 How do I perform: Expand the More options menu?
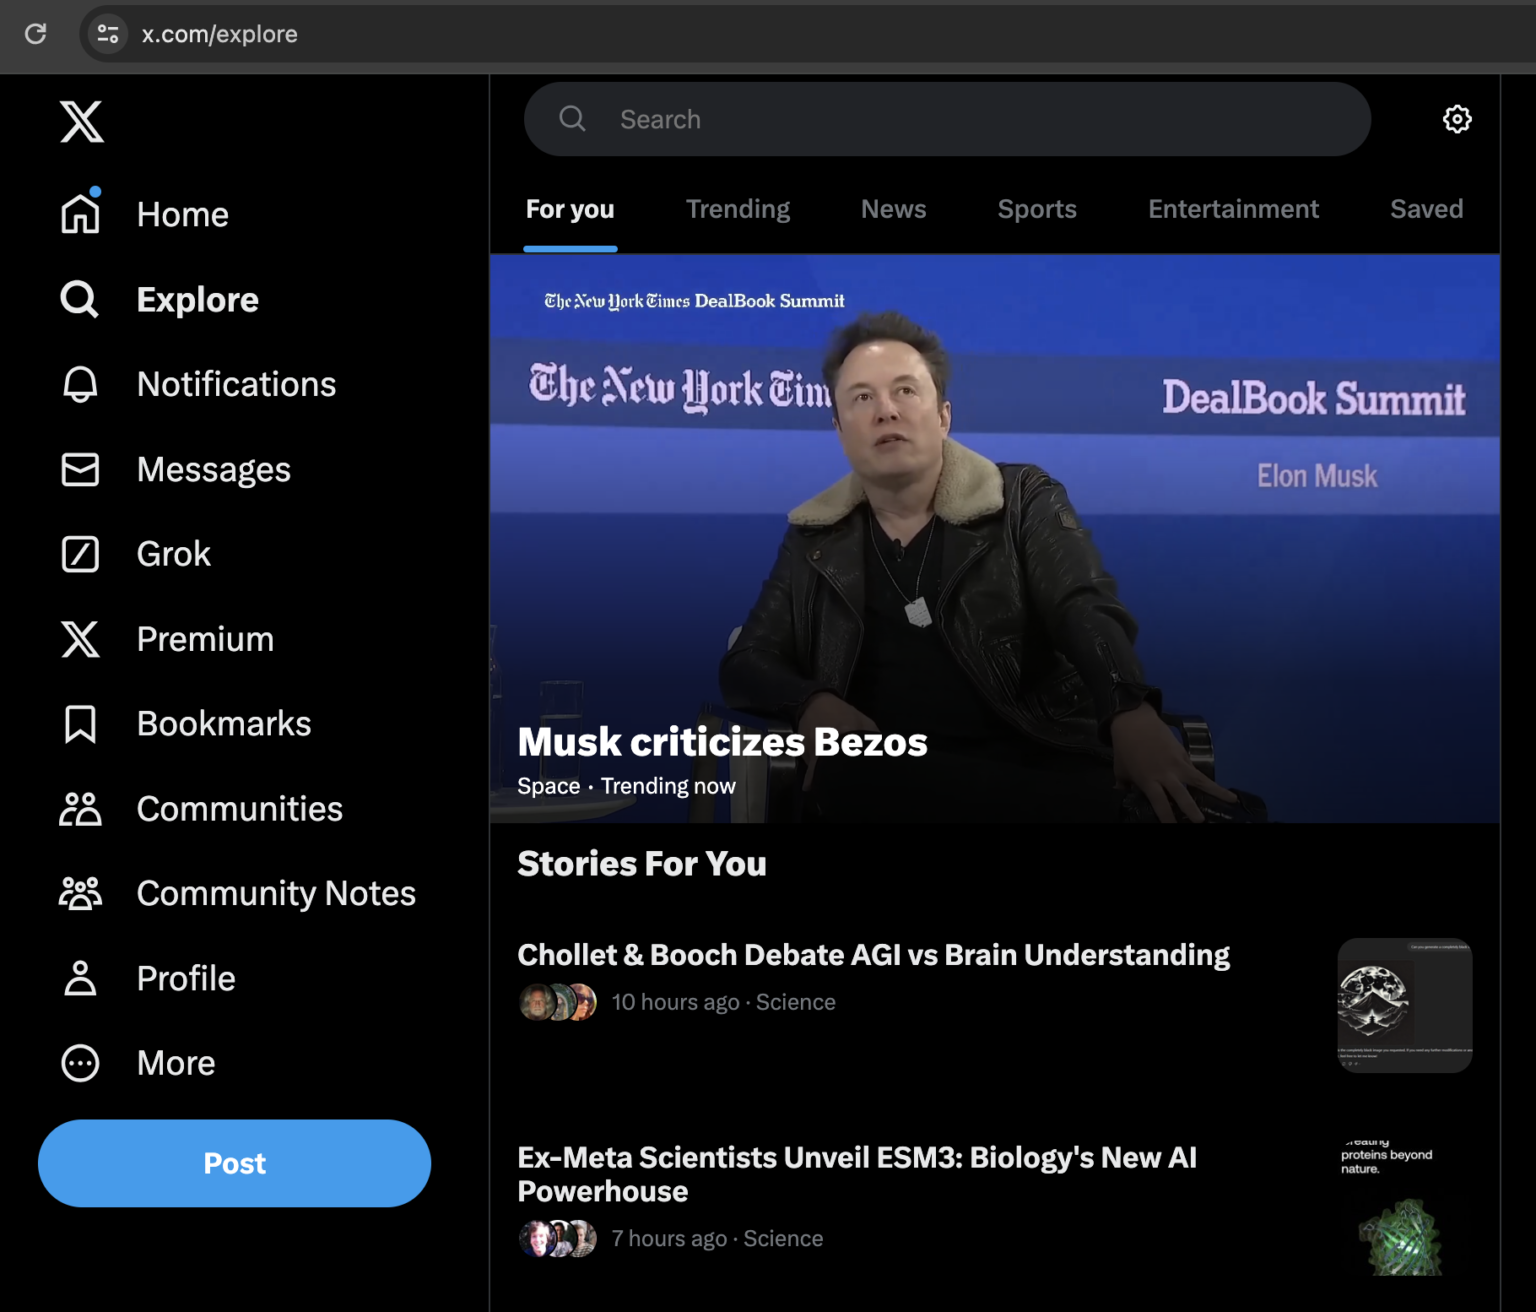176,1063
